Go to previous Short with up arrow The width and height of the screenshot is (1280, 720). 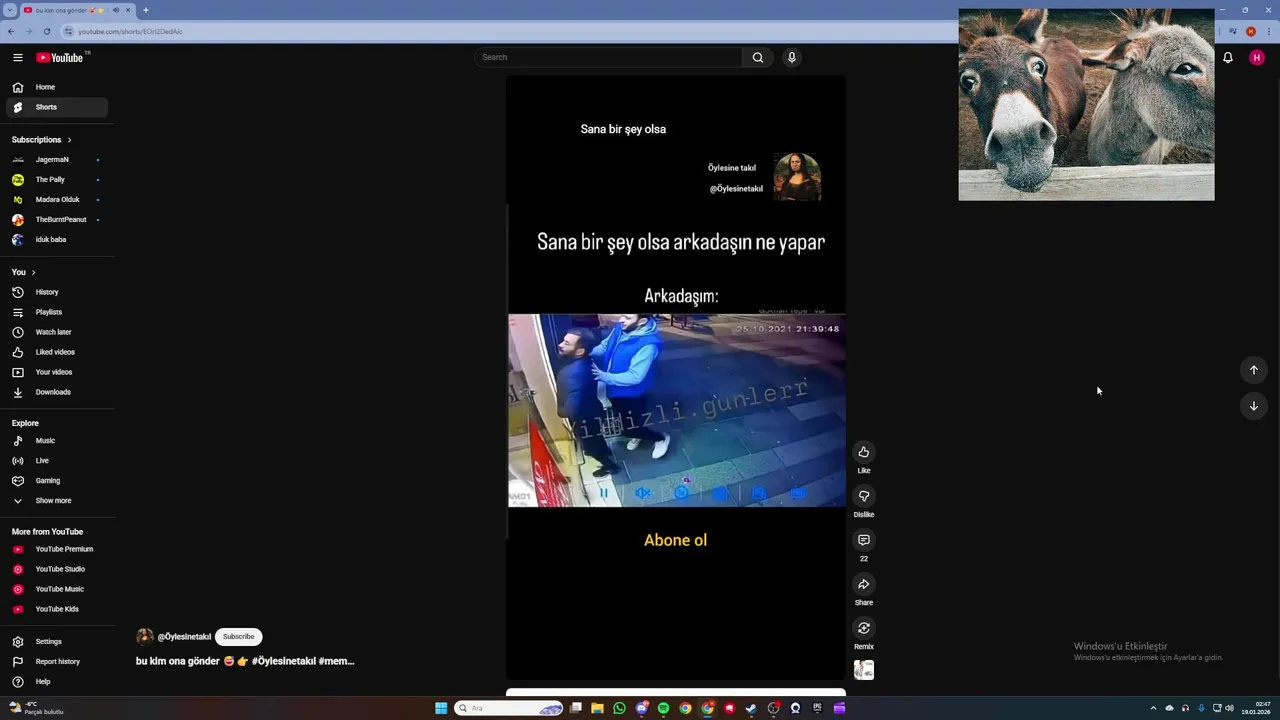click(x=1253, y=370)
